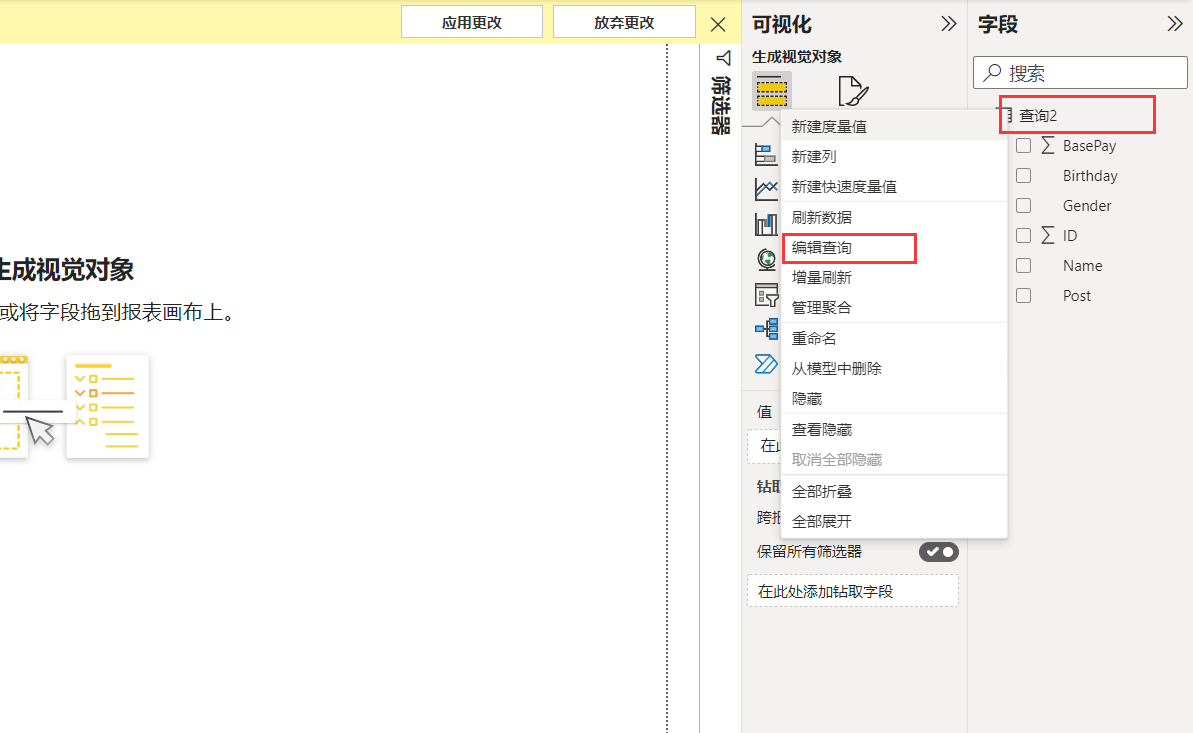Click the 应用更改 button

[472, 22]
